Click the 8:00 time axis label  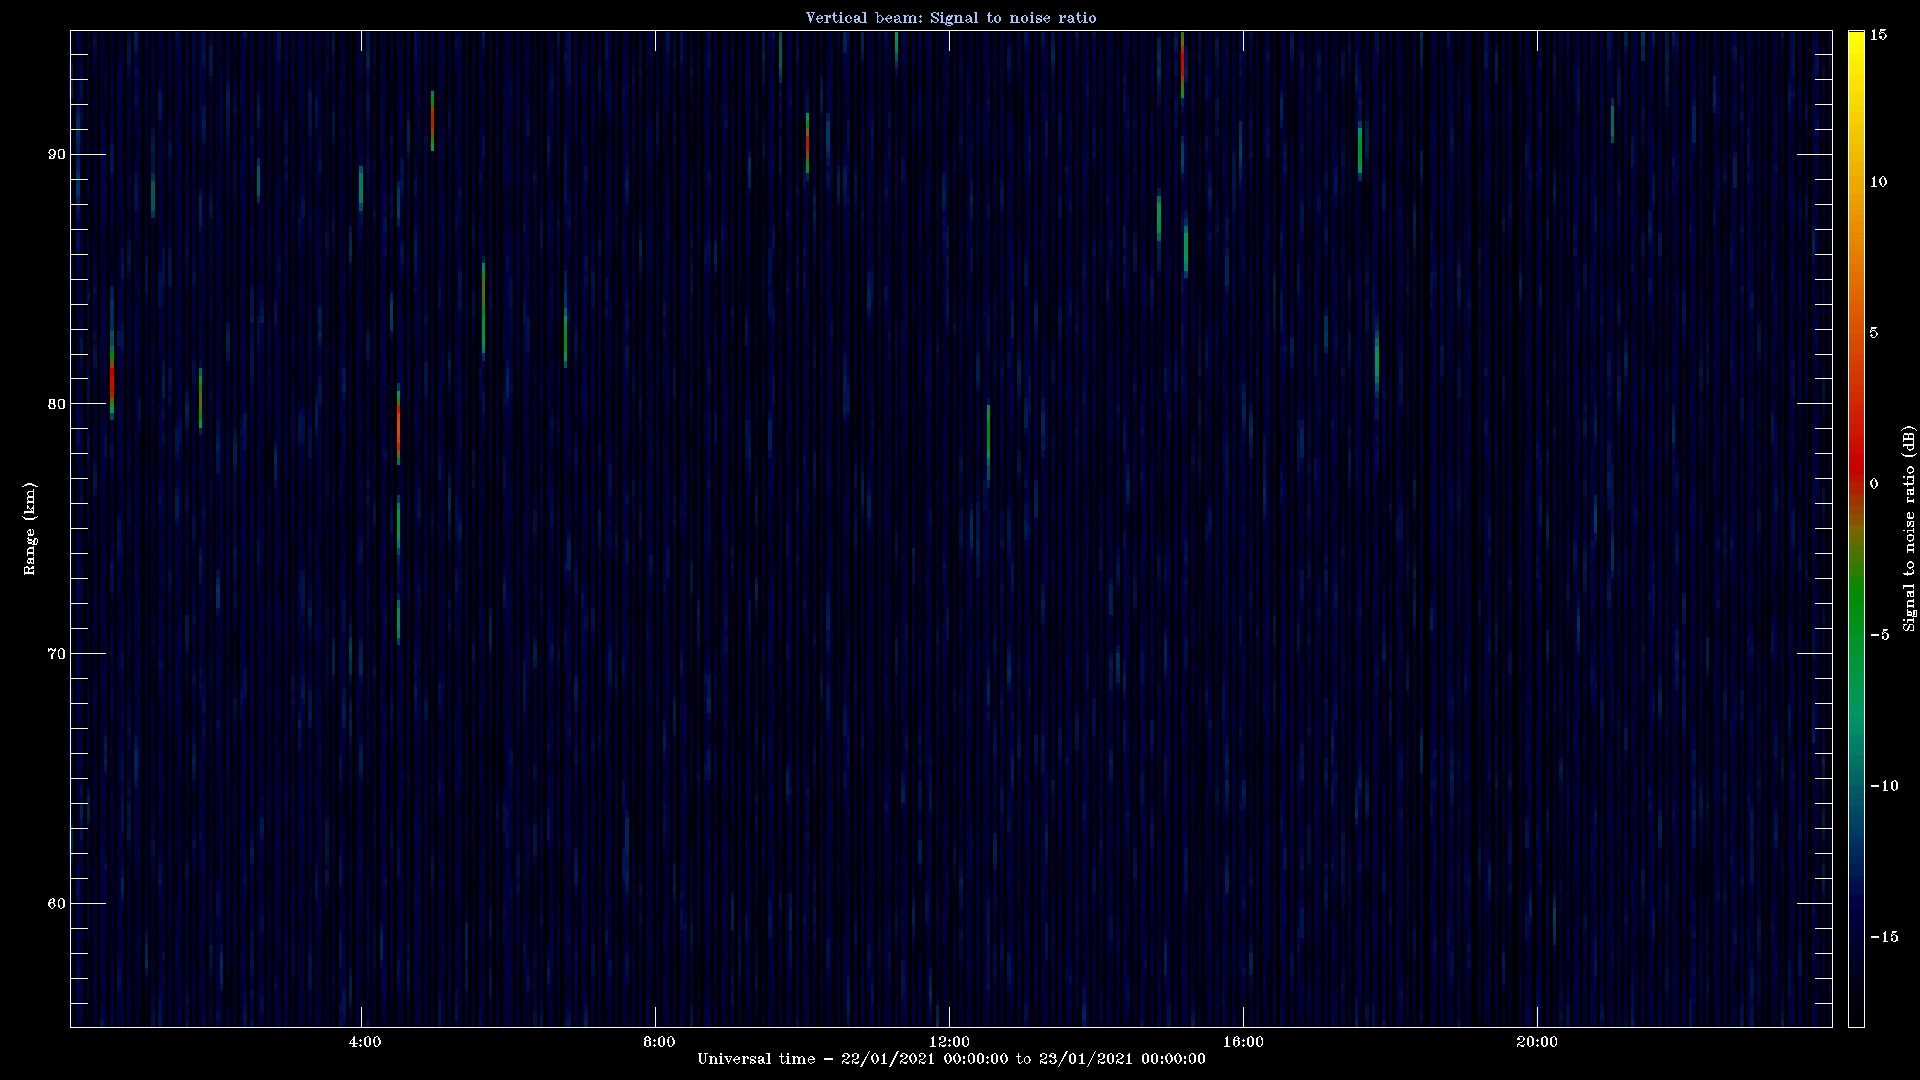pos(658,1042)
